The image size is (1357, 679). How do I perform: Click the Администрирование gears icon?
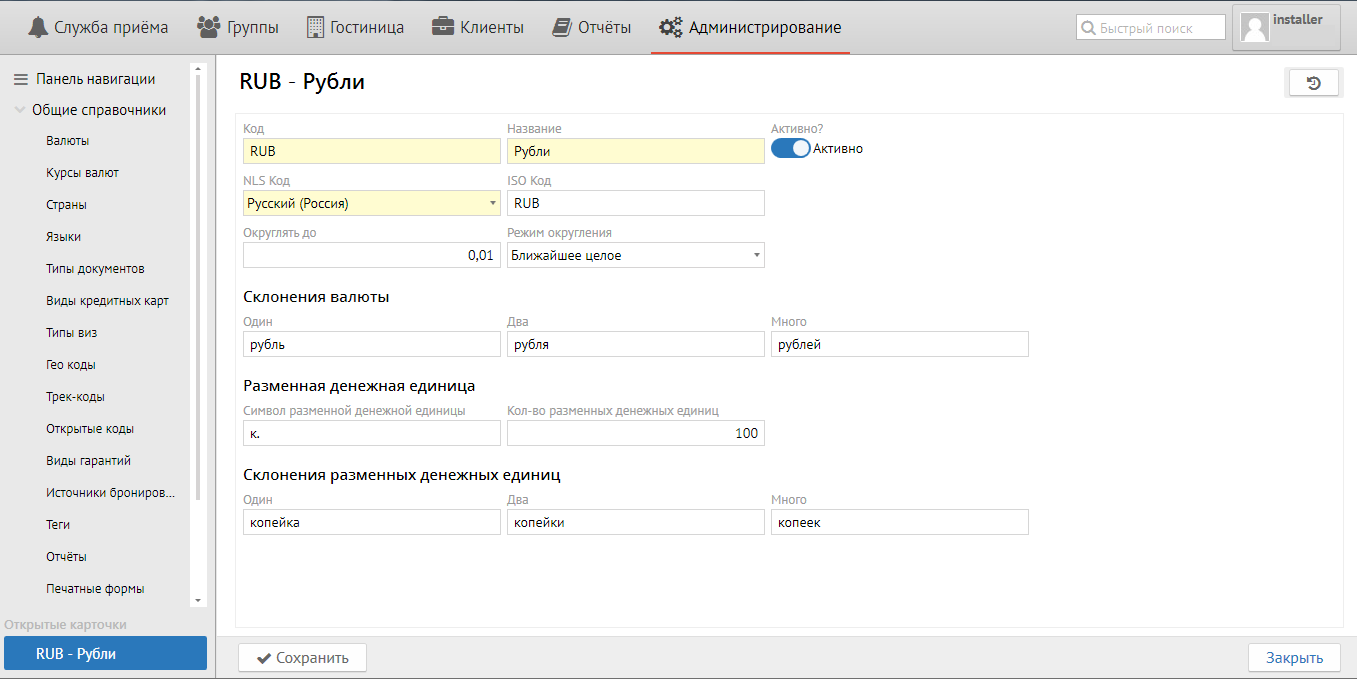pos(670,27)
